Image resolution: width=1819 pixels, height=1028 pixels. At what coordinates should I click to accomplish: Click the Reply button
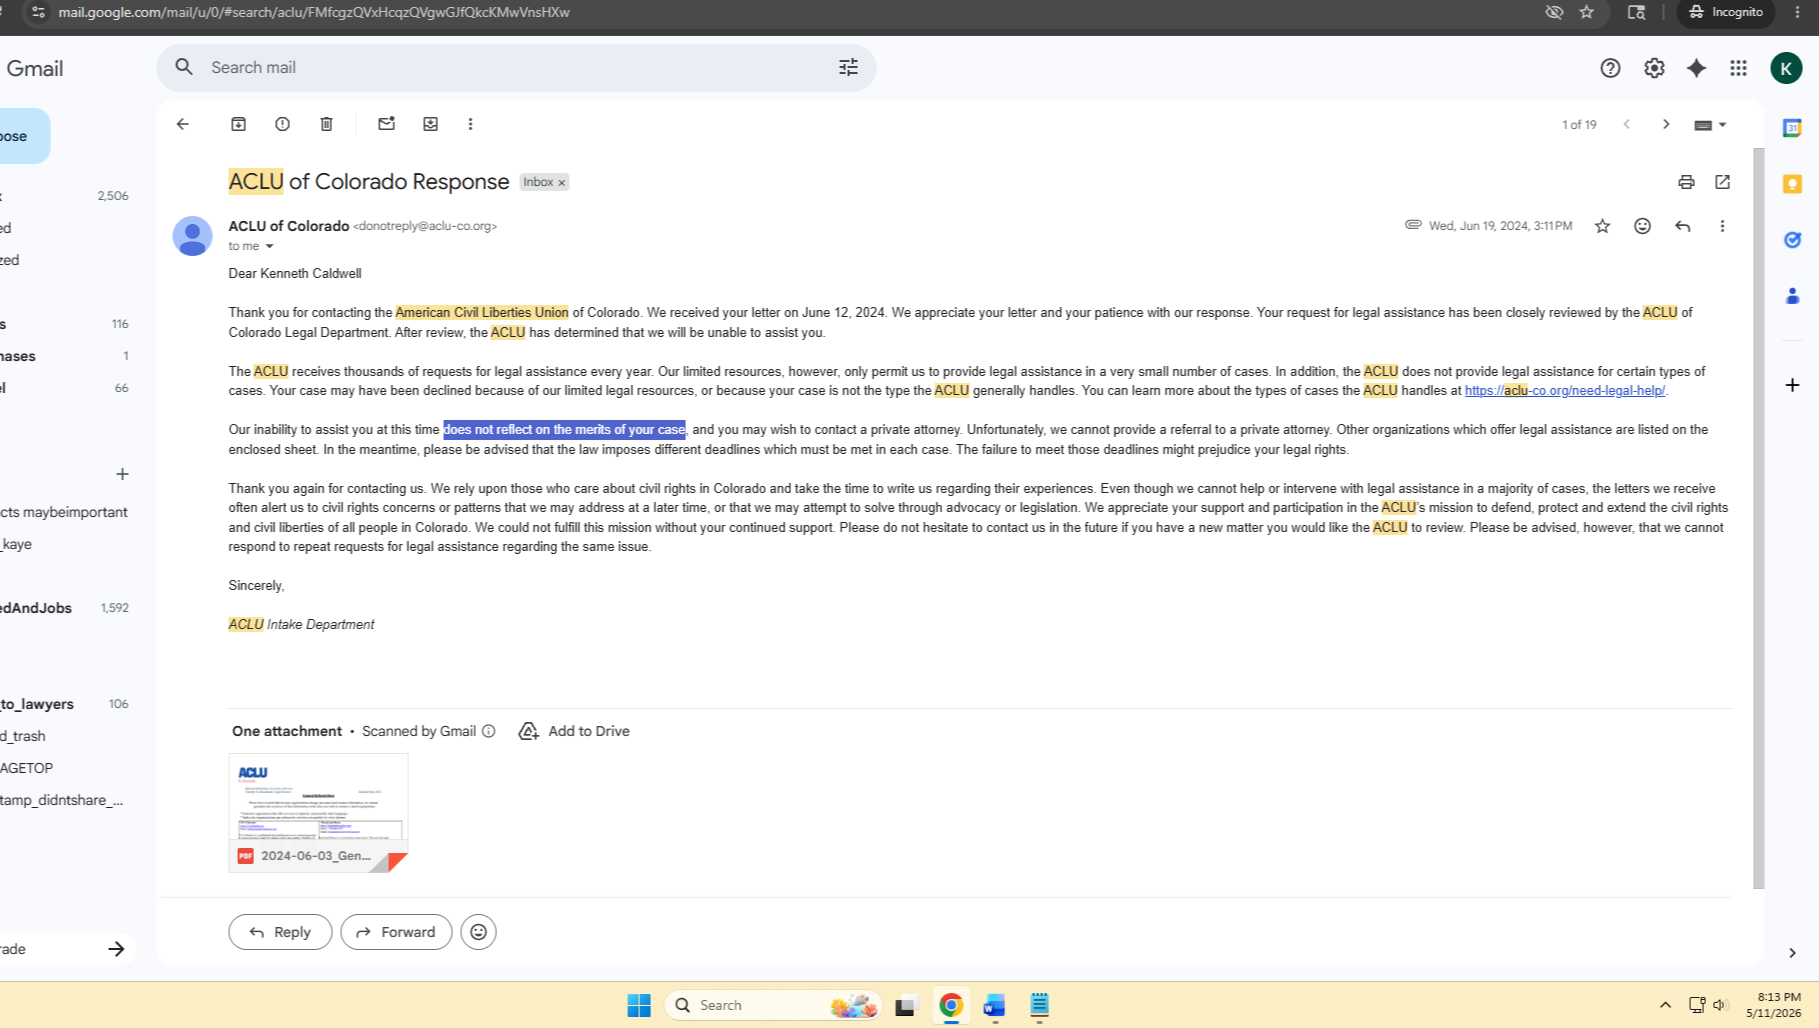(x=280, y=932)
